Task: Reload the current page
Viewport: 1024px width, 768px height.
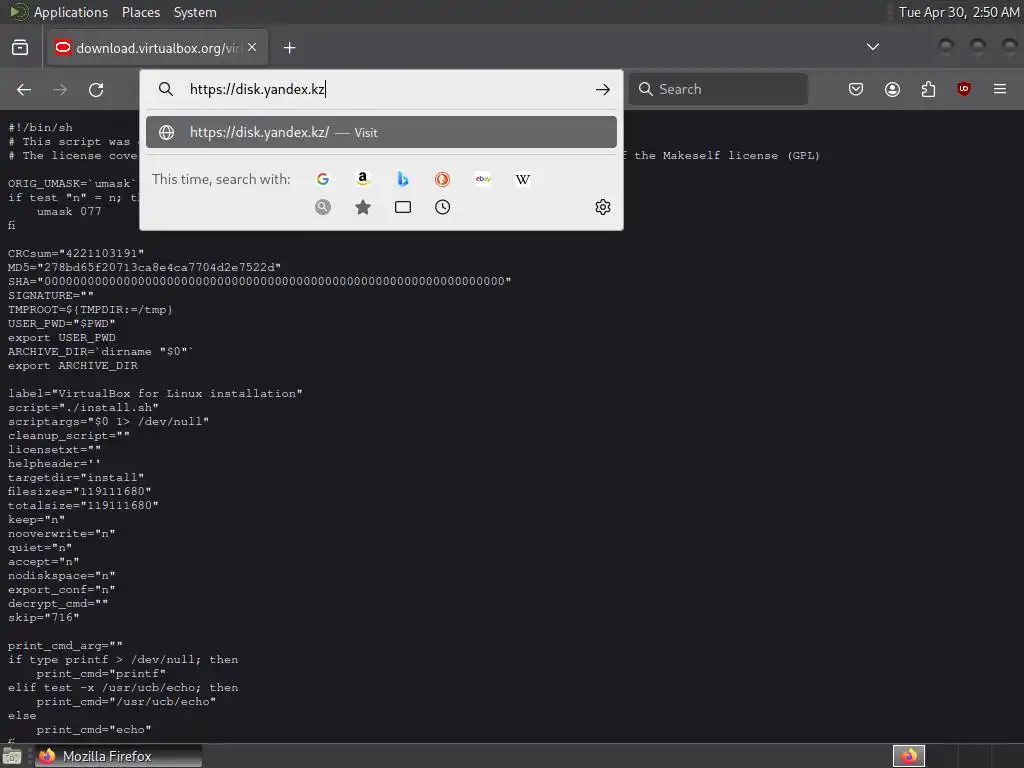Action: tap(96, 89)
